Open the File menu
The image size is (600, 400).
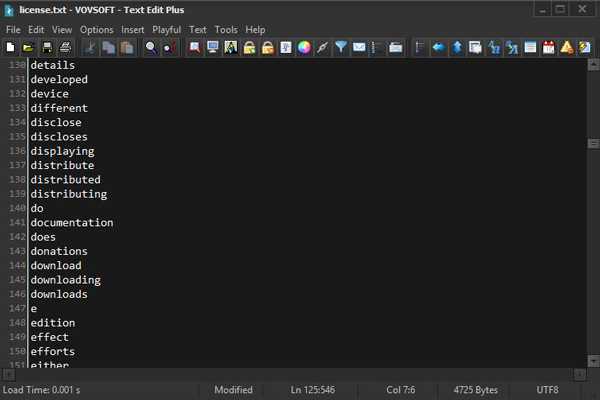click(x=13, y=30)
